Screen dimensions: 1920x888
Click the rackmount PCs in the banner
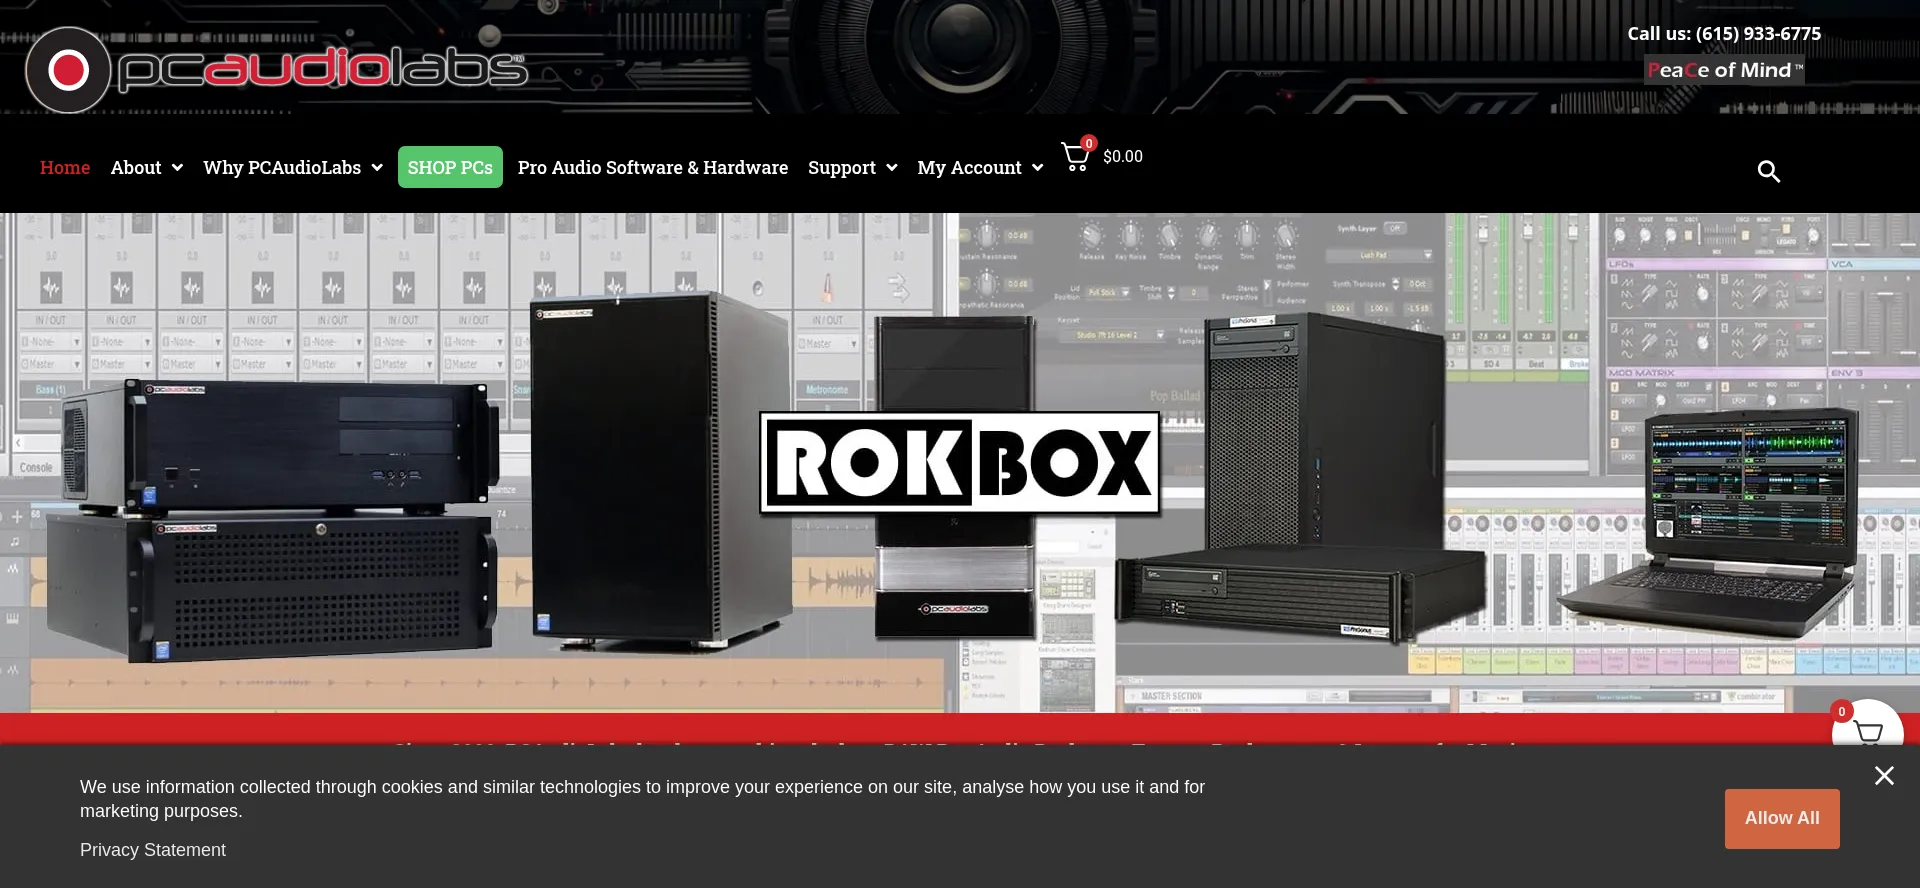click(x=270, y=520)
